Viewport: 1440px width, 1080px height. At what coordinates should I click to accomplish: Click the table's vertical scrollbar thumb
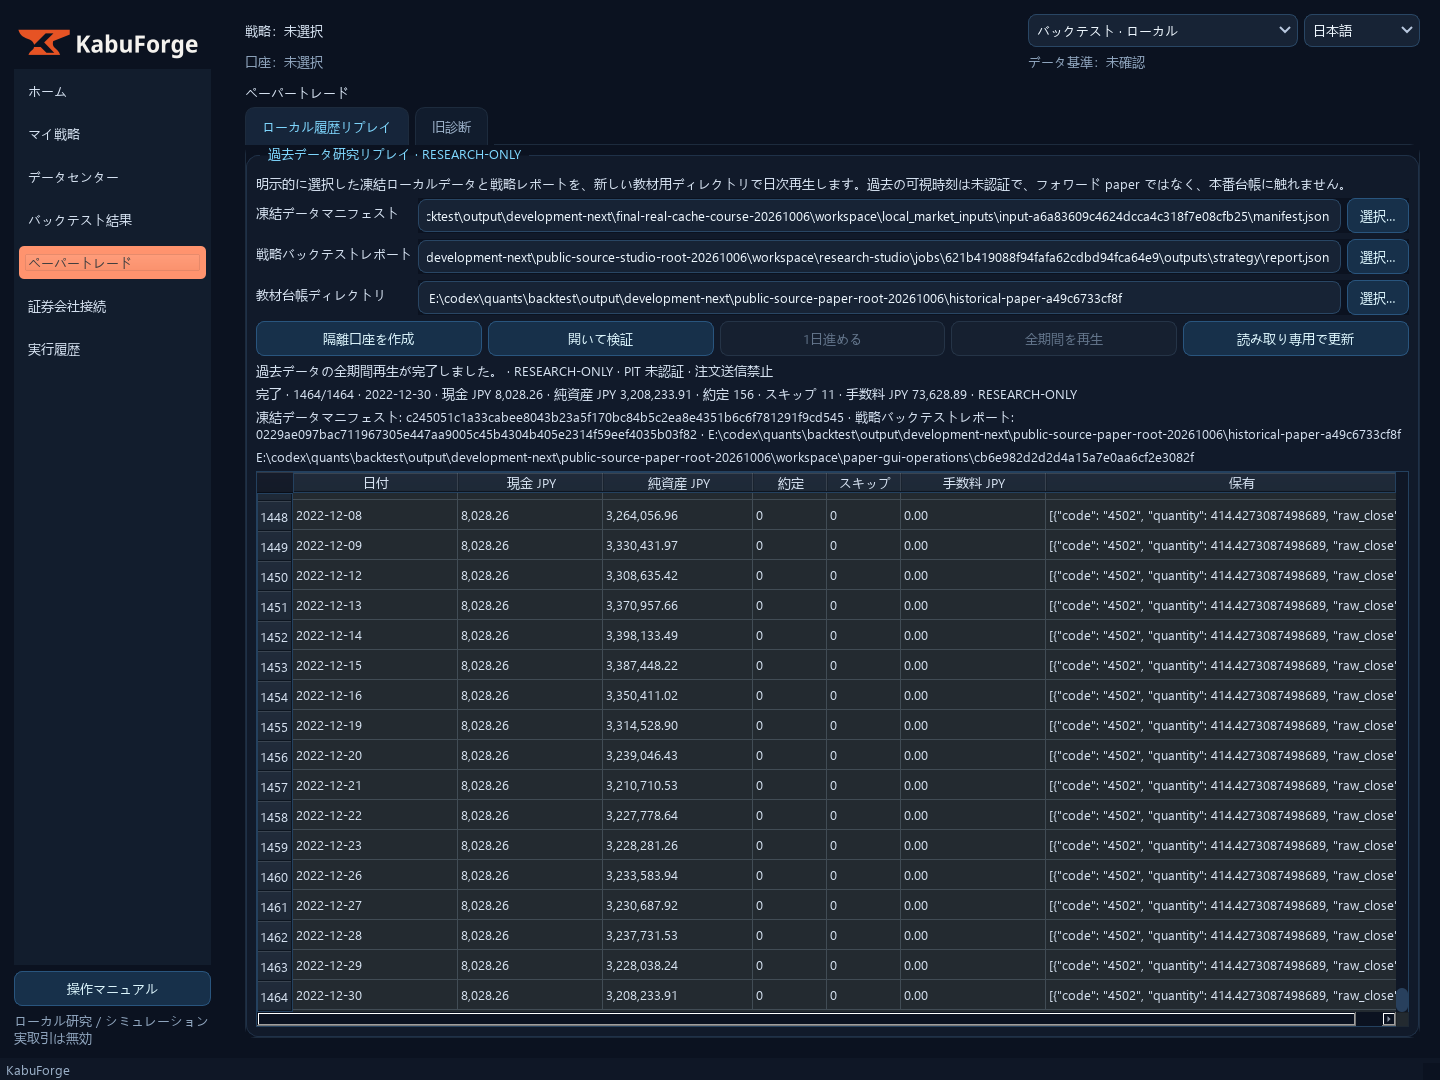coord(1402,999)
